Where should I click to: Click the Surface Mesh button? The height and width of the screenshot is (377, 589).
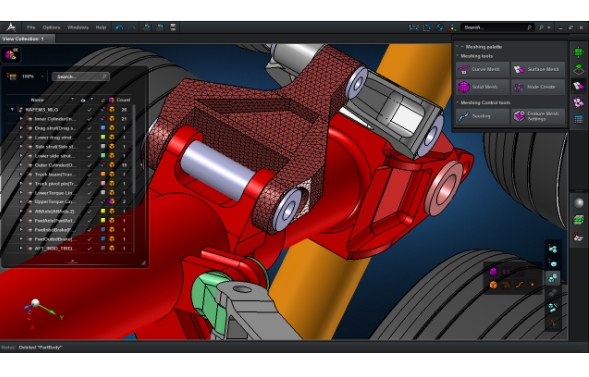point(538,69)
